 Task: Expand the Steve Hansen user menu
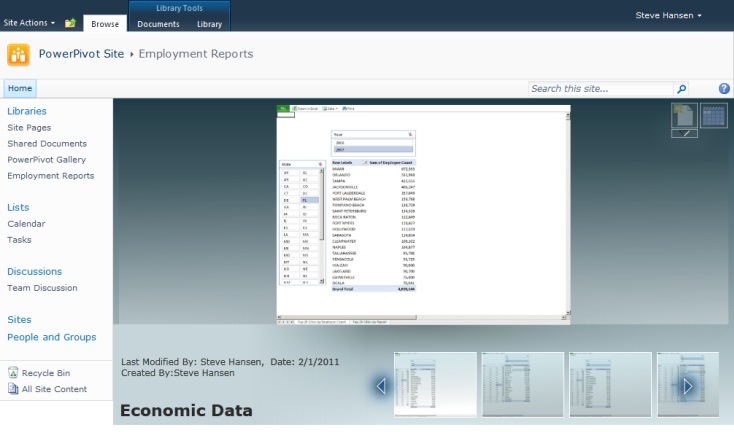[668, 15]
